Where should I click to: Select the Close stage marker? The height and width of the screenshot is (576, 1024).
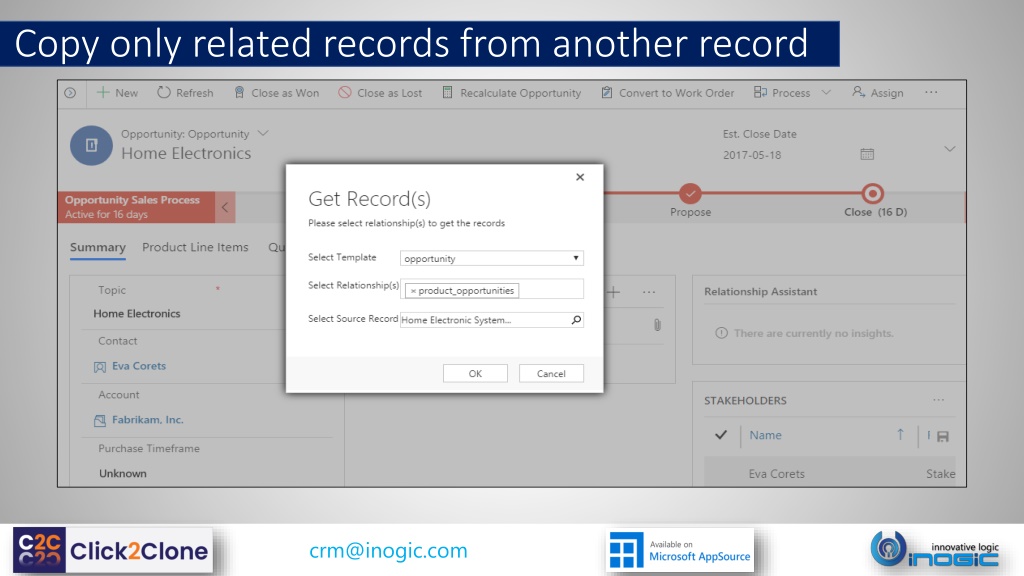[872, 193]
